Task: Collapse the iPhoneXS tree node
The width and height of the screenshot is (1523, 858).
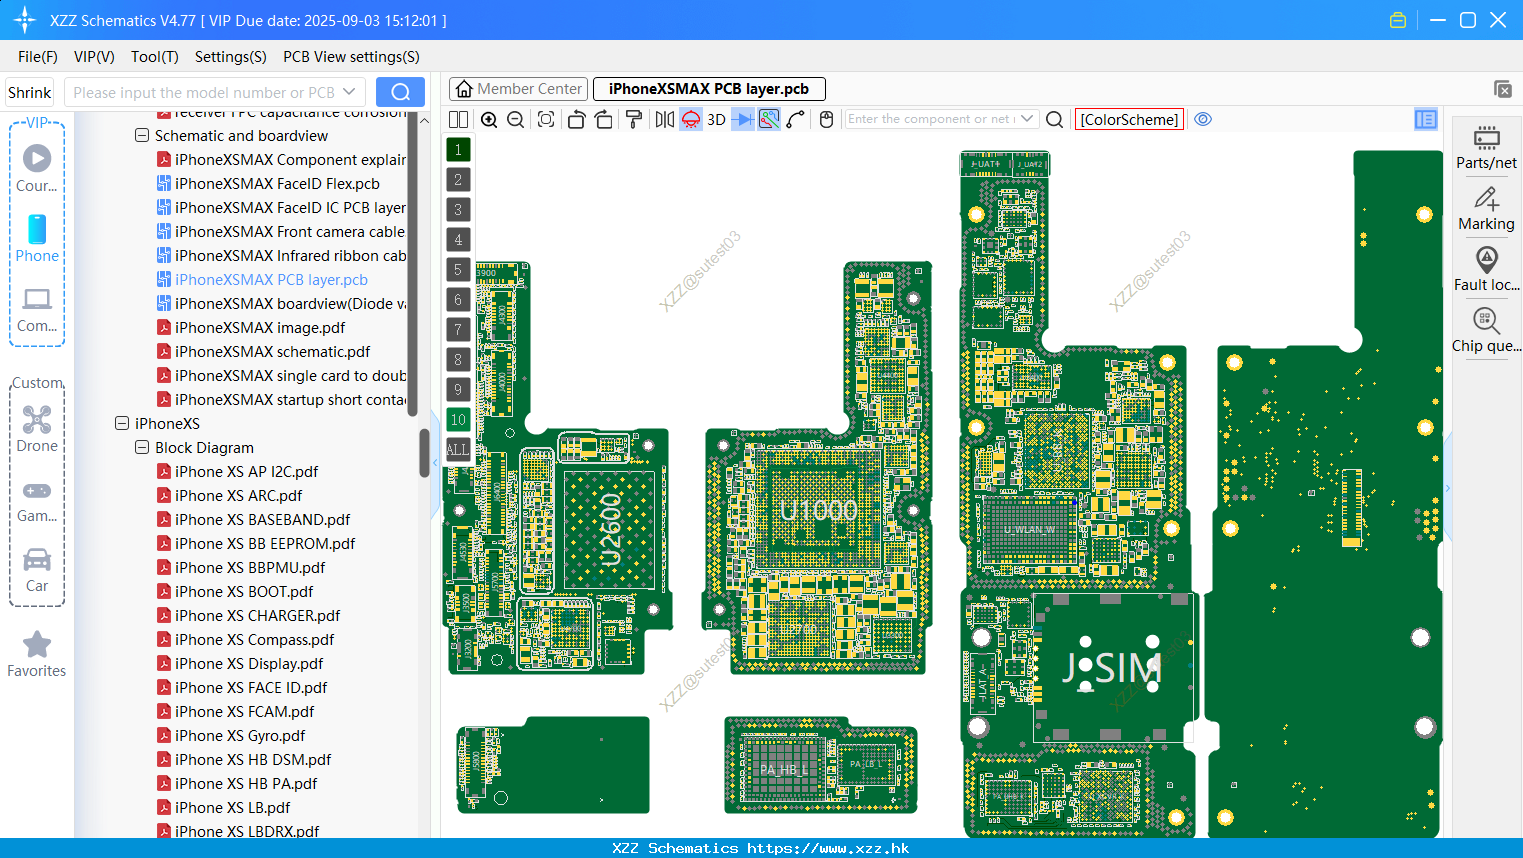Action: pyautogui.click(x=122, y=423)
